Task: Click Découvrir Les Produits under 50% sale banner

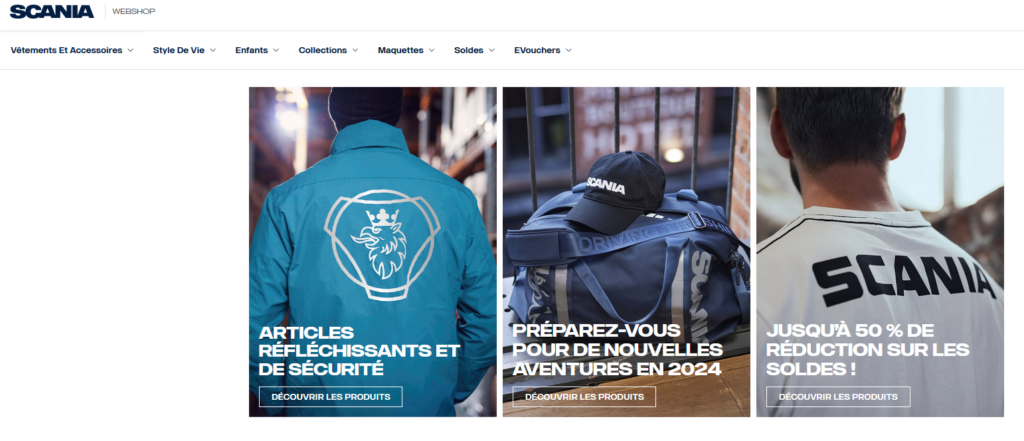Action: [838, 397]
